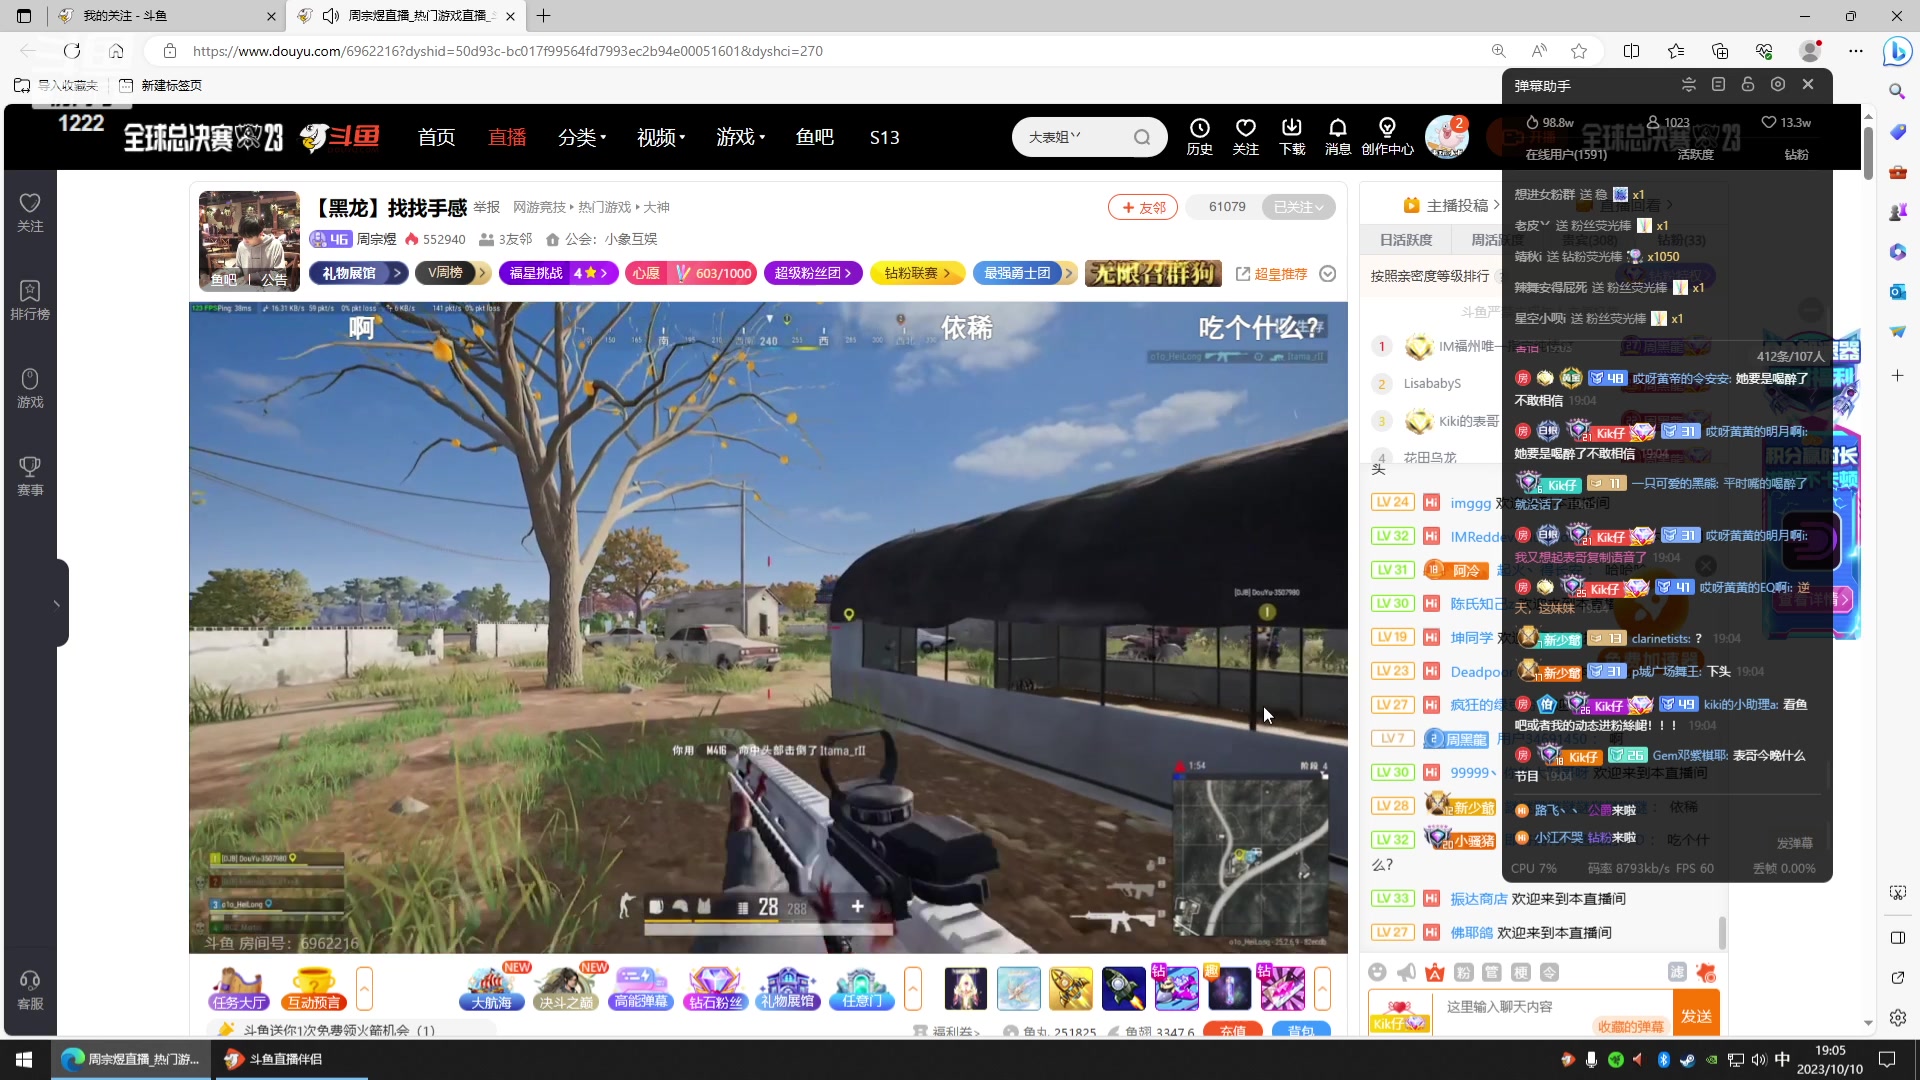The width and height of the screenshot is (1920, 1080).
Task: Expand the round chevron beside 超星推荐
Action: coord(1328,274)
